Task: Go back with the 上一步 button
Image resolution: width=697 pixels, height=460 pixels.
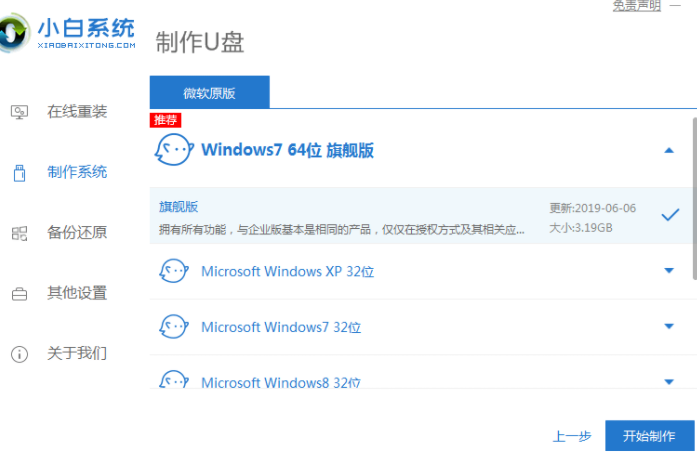Action: pos(572,436)
